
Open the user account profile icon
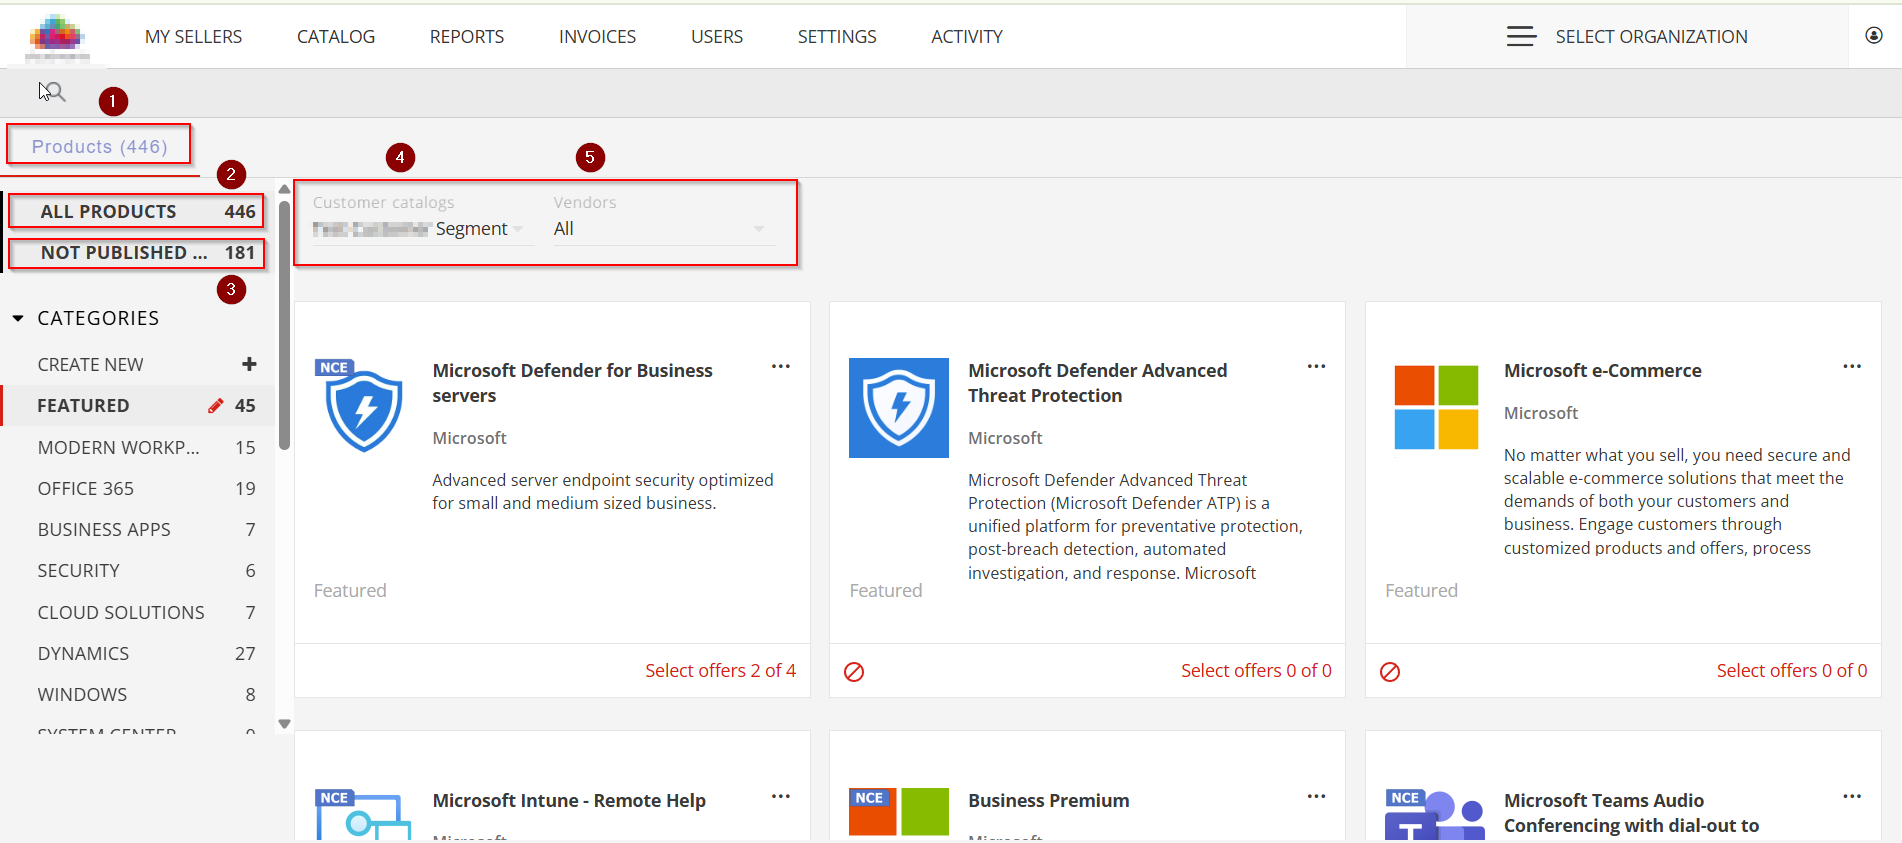(x=1874, y=36)
